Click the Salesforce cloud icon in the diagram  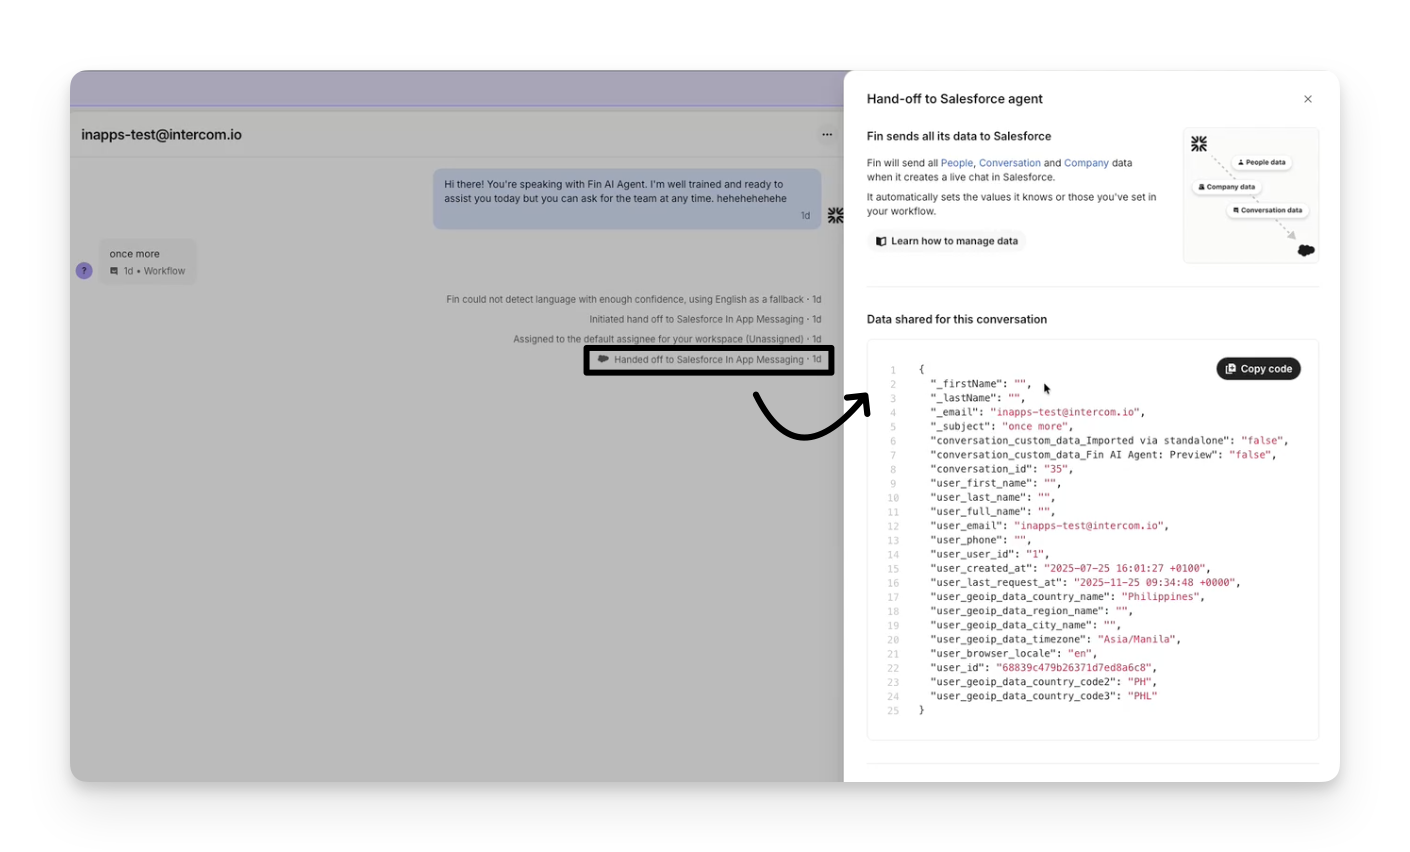pos(1305,250)
